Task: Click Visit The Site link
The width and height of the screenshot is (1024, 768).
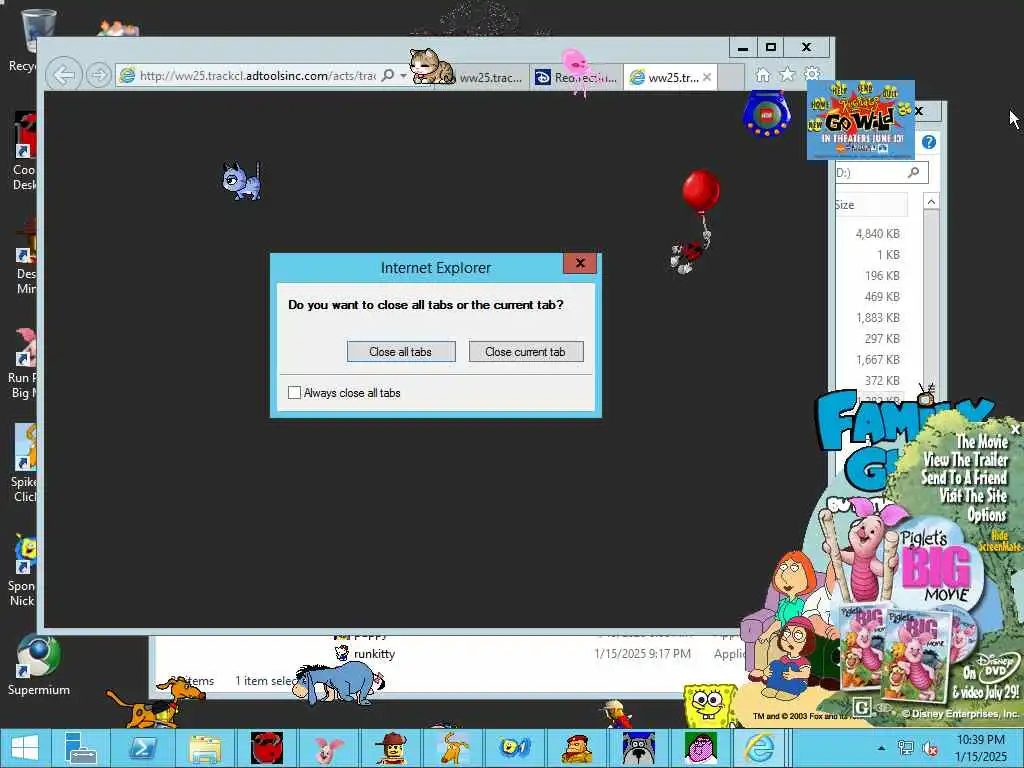Action: pyautogui.click(x=973, y=496)
